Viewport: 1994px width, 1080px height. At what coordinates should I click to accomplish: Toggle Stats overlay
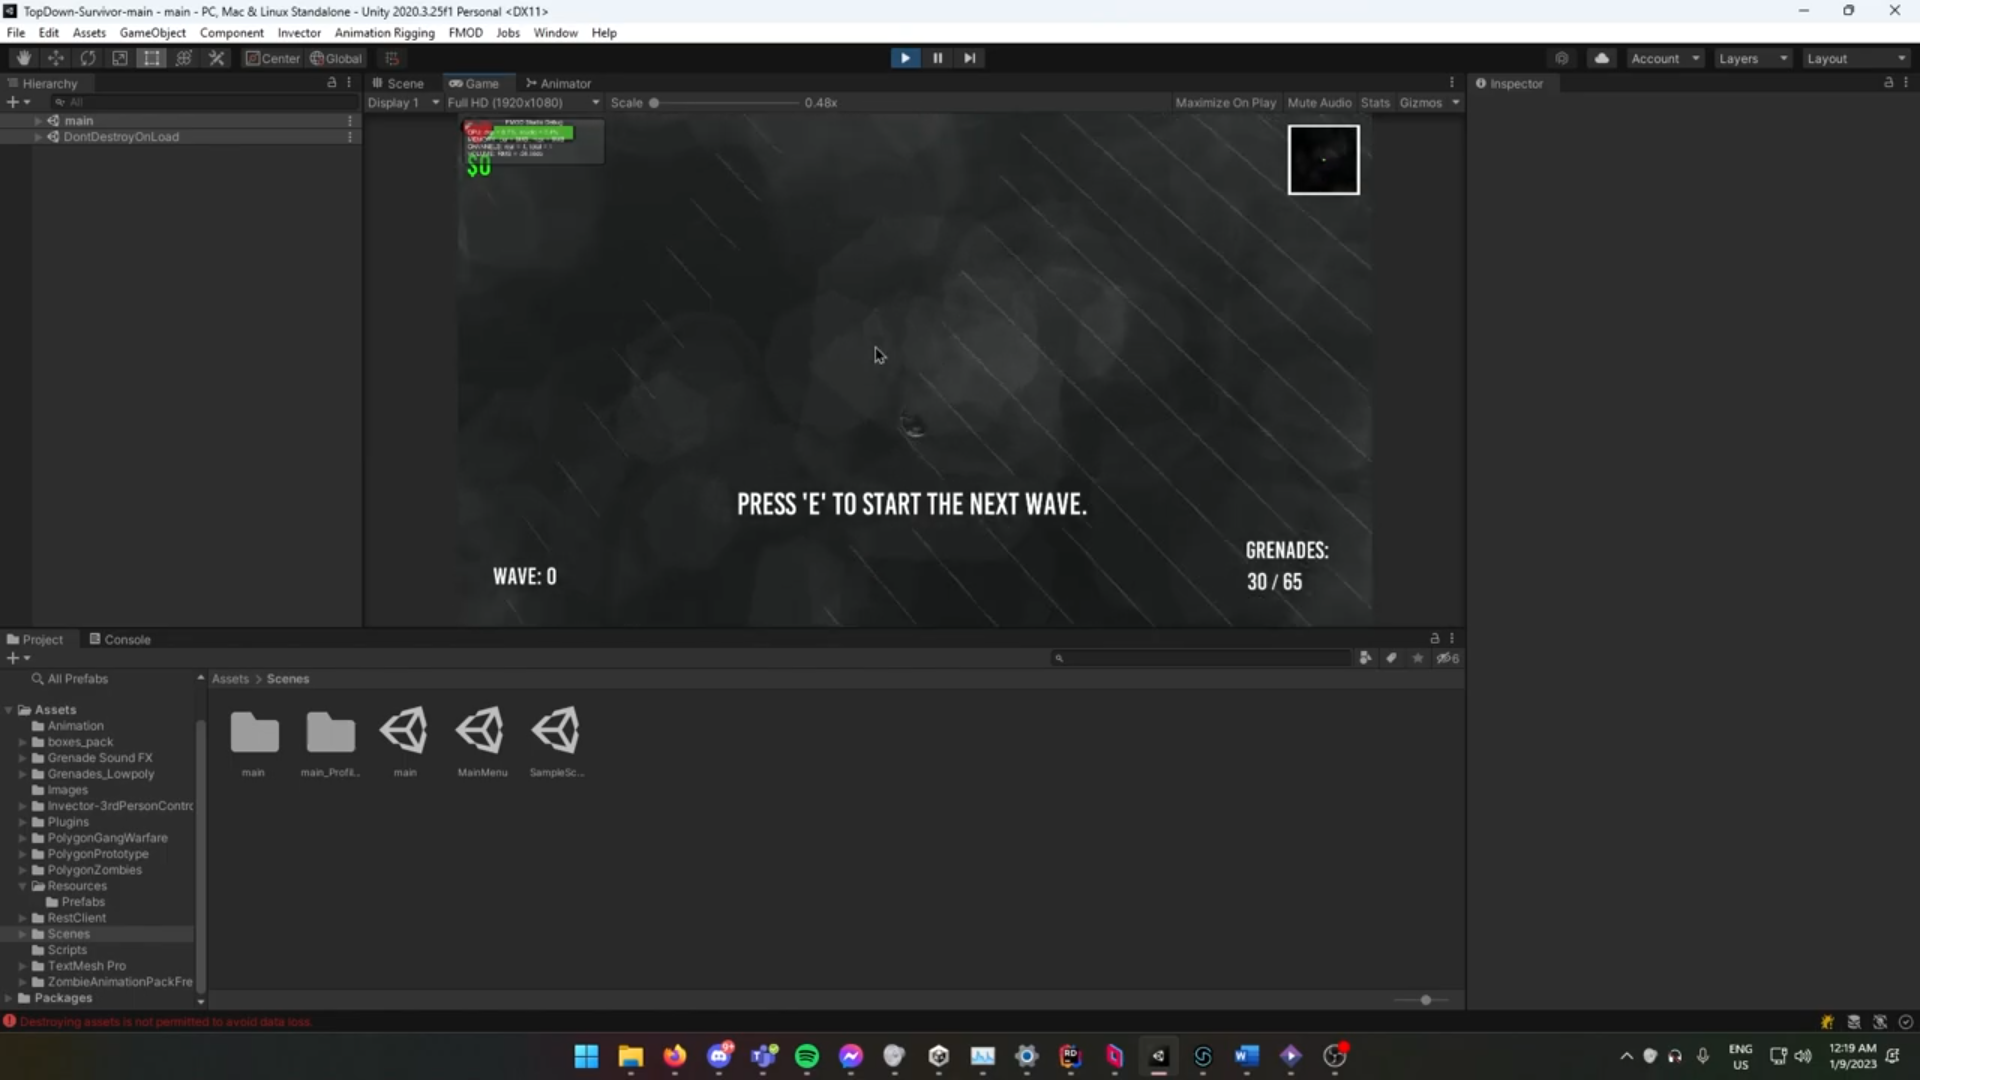tap(1375, 102)
